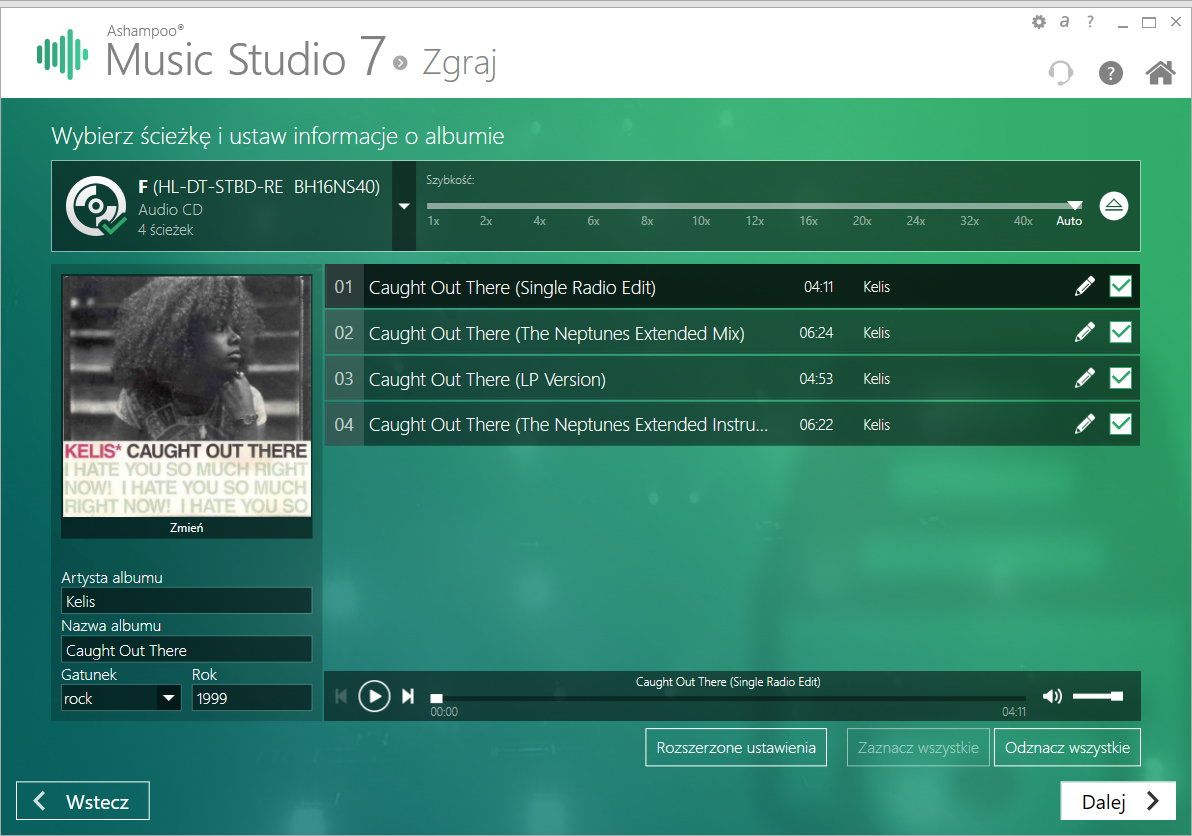Viewport: 1192px width, 836px height.
Task: Click the 16x speed label
Action: [x=808, y=221]
